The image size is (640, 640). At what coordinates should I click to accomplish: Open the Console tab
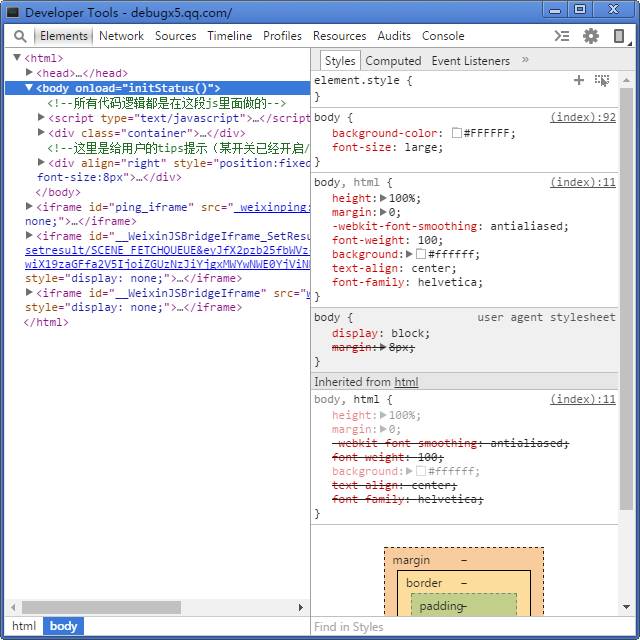click(x=443, y=36)
